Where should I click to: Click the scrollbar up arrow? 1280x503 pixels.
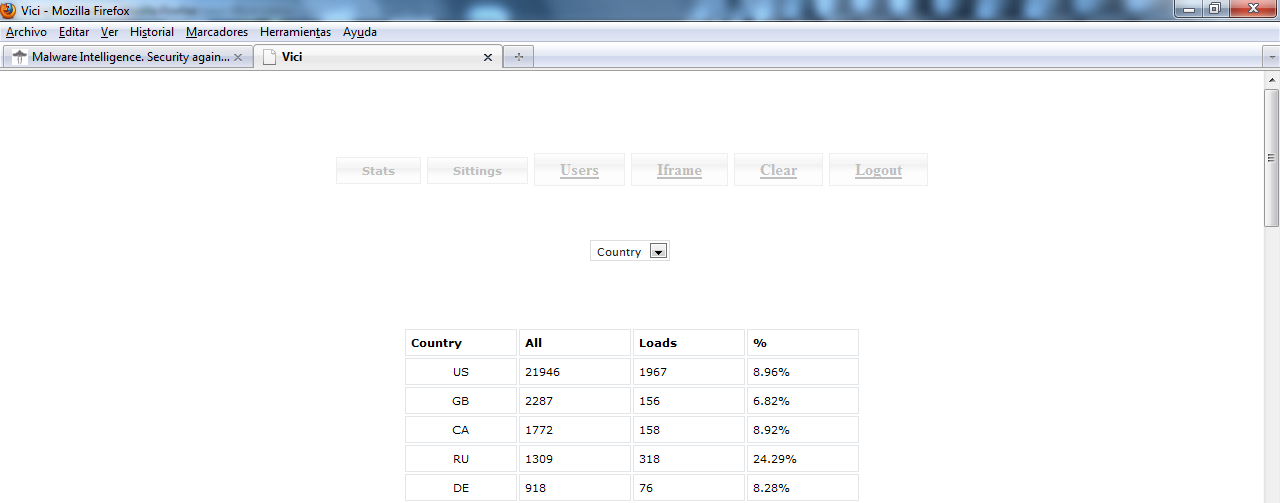point(1271,82)
